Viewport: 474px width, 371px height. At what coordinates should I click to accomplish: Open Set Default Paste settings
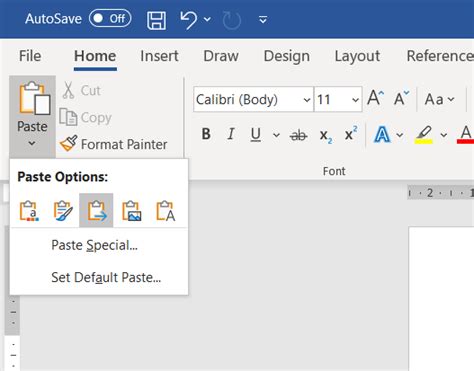coord(106,277)
